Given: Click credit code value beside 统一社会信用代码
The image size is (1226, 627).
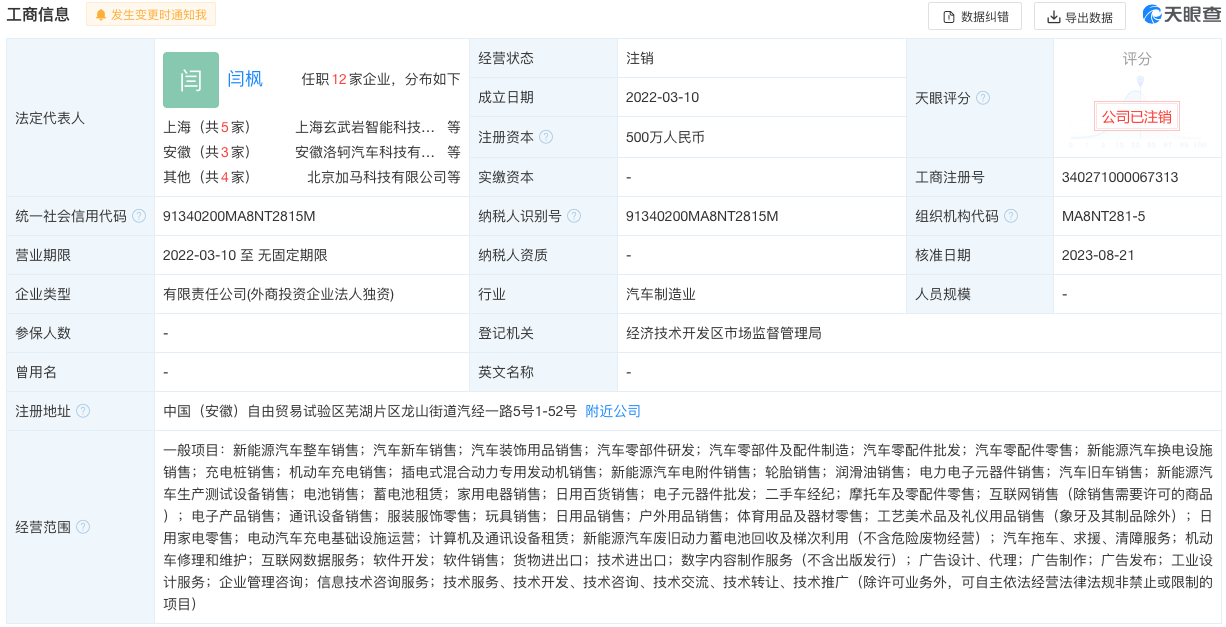Looking at the screenshot, I should point(239,216).
